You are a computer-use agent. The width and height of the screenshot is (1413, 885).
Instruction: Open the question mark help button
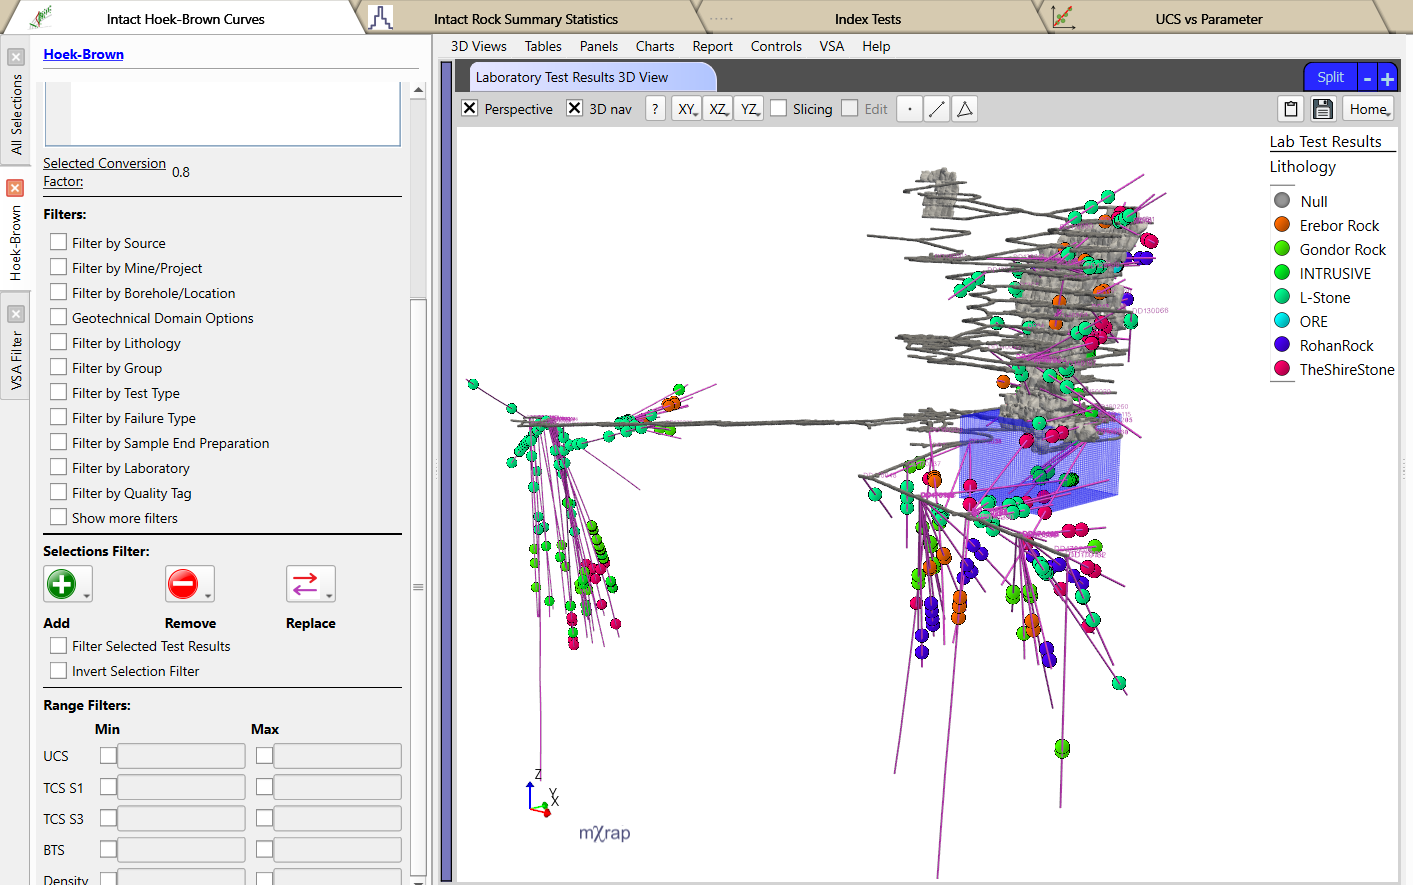[655, 109]
